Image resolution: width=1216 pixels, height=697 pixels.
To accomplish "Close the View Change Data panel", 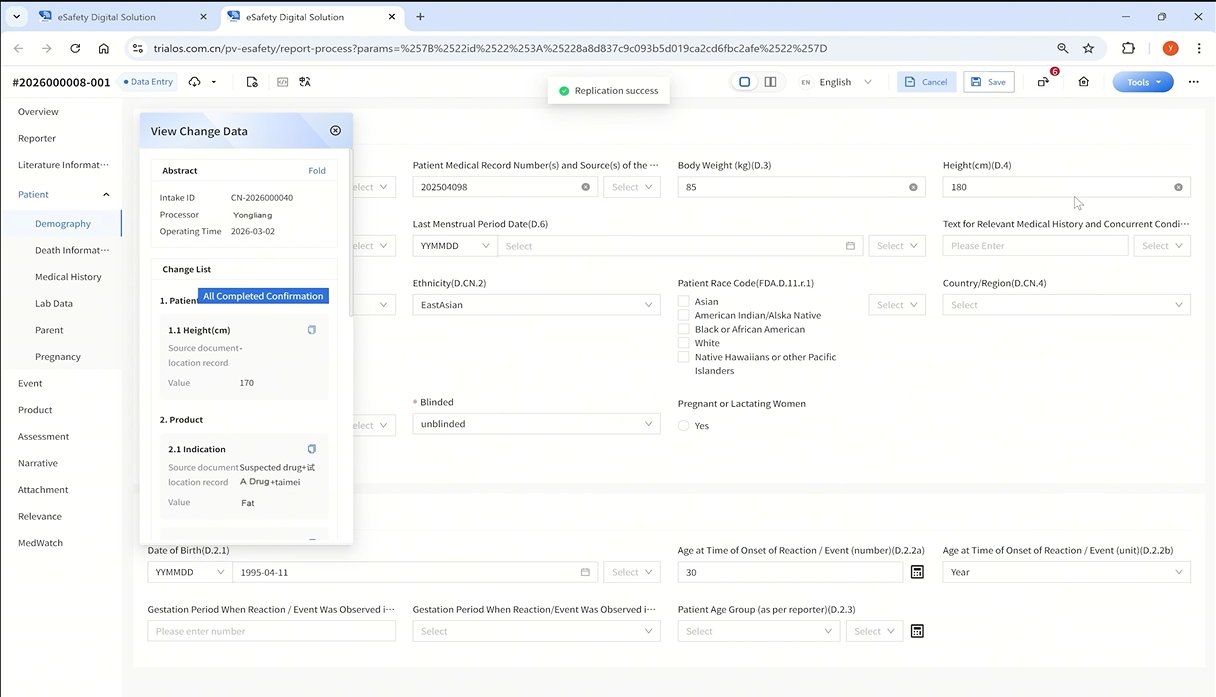I will (335, 131).
